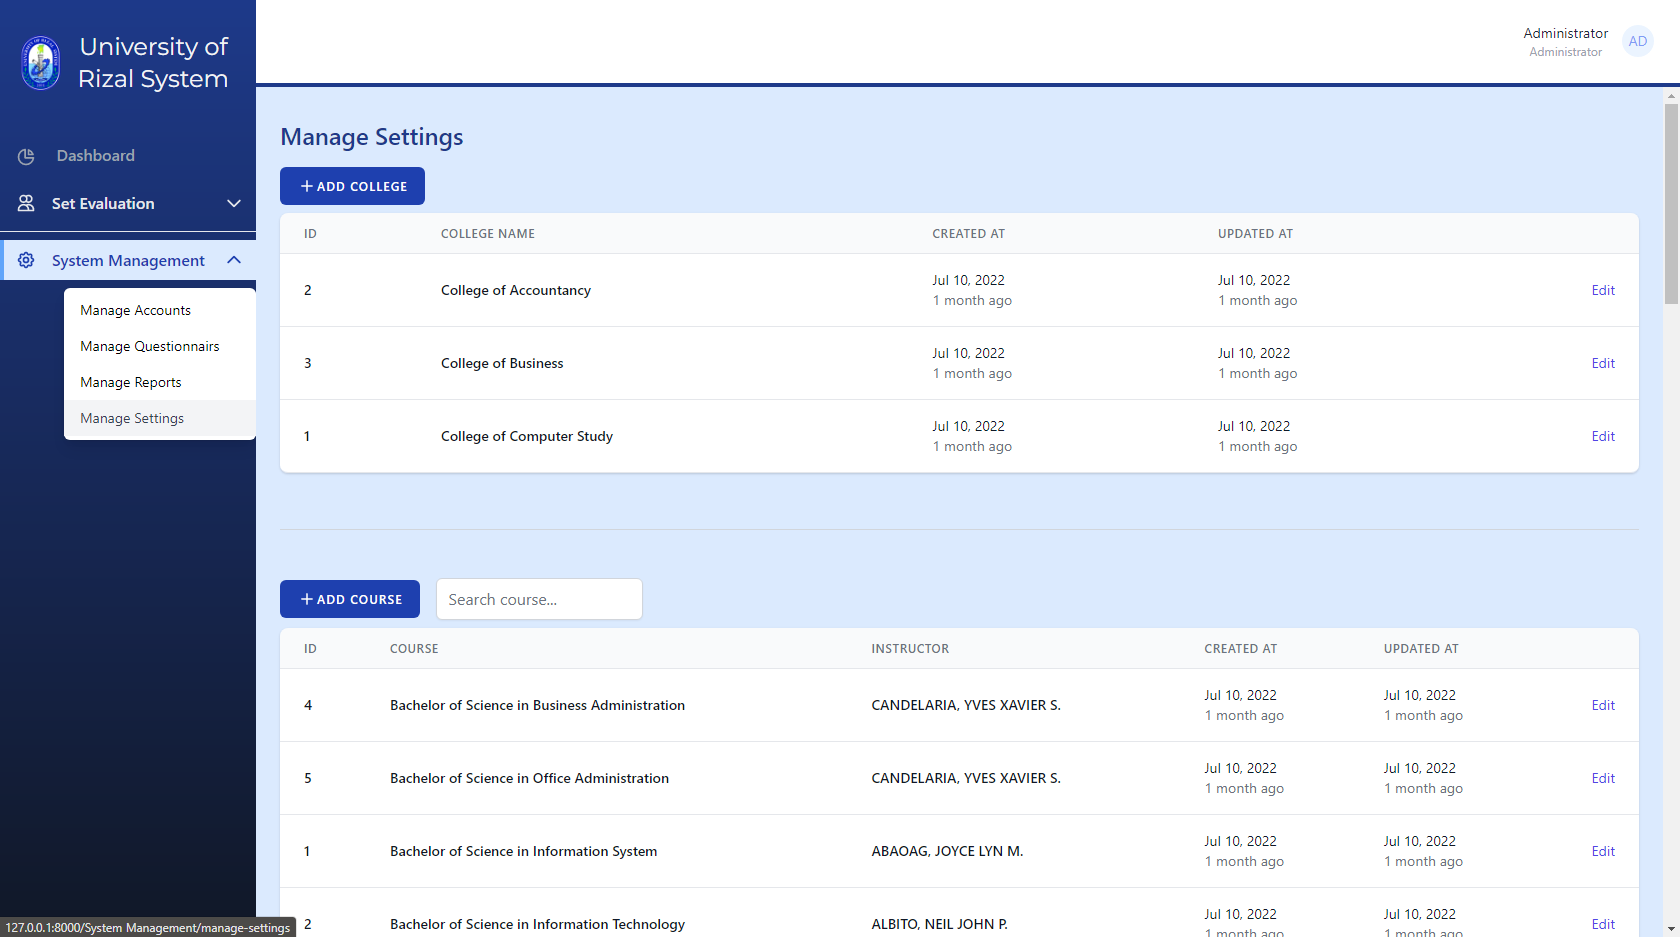Expand the Set Evaluation dropdown chevron
This screenshot has width=1680, height=937.
[x=234, y=203]
